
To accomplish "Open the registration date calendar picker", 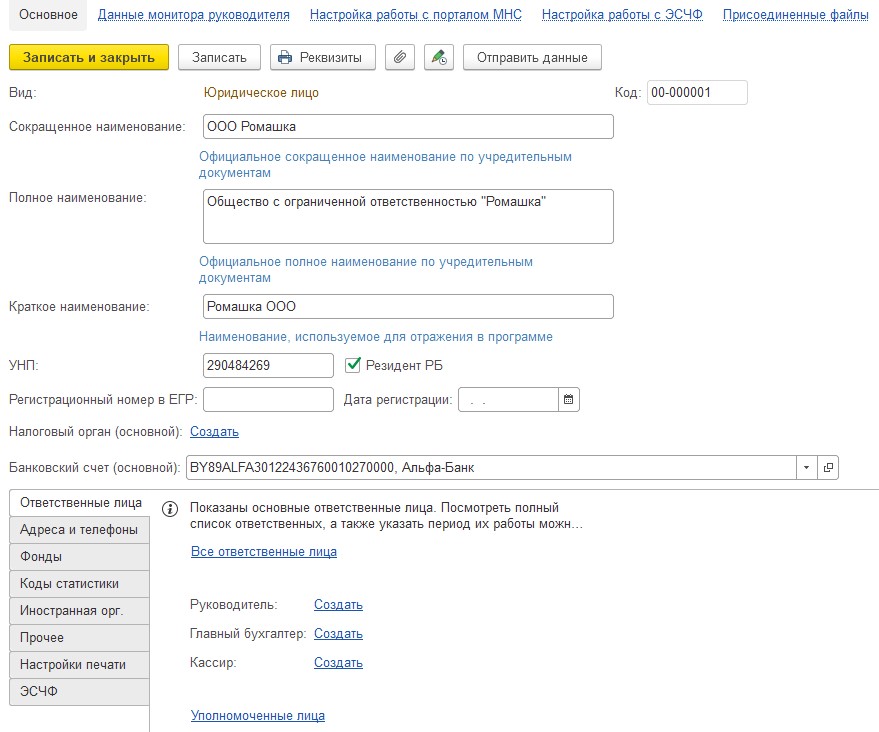I will pos(568,400).
